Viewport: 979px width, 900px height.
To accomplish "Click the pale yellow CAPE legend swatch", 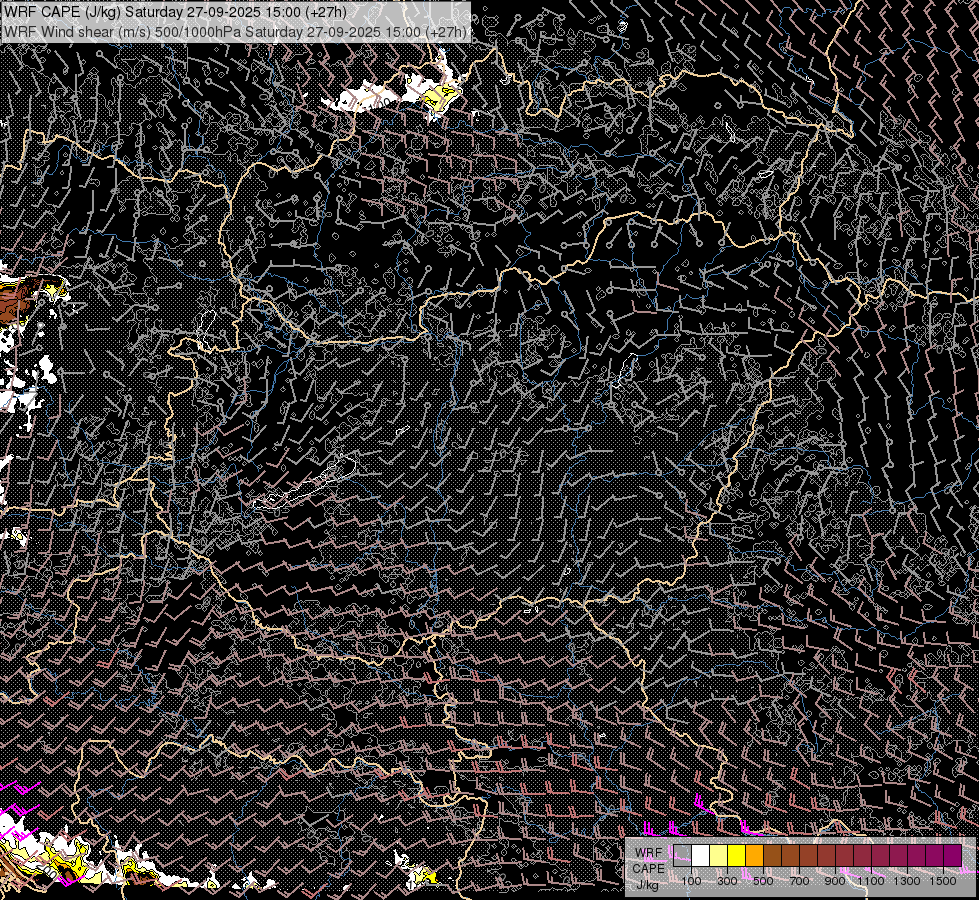I will (x=719, y=856).
